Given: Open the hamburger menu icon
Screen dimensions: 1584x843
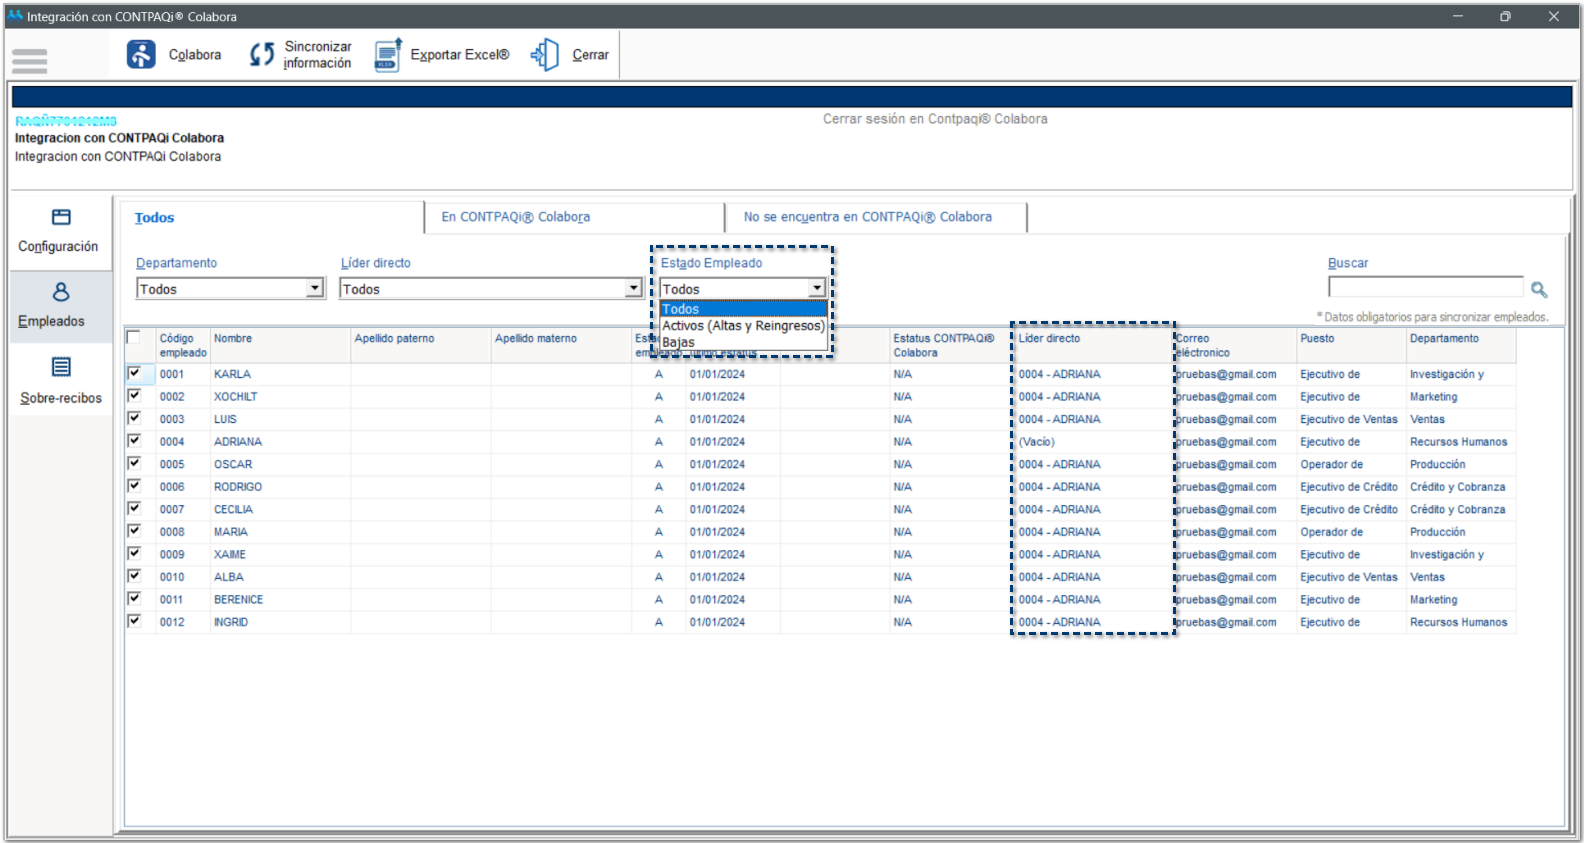Looking at the screenshot, I should [30, 61].
